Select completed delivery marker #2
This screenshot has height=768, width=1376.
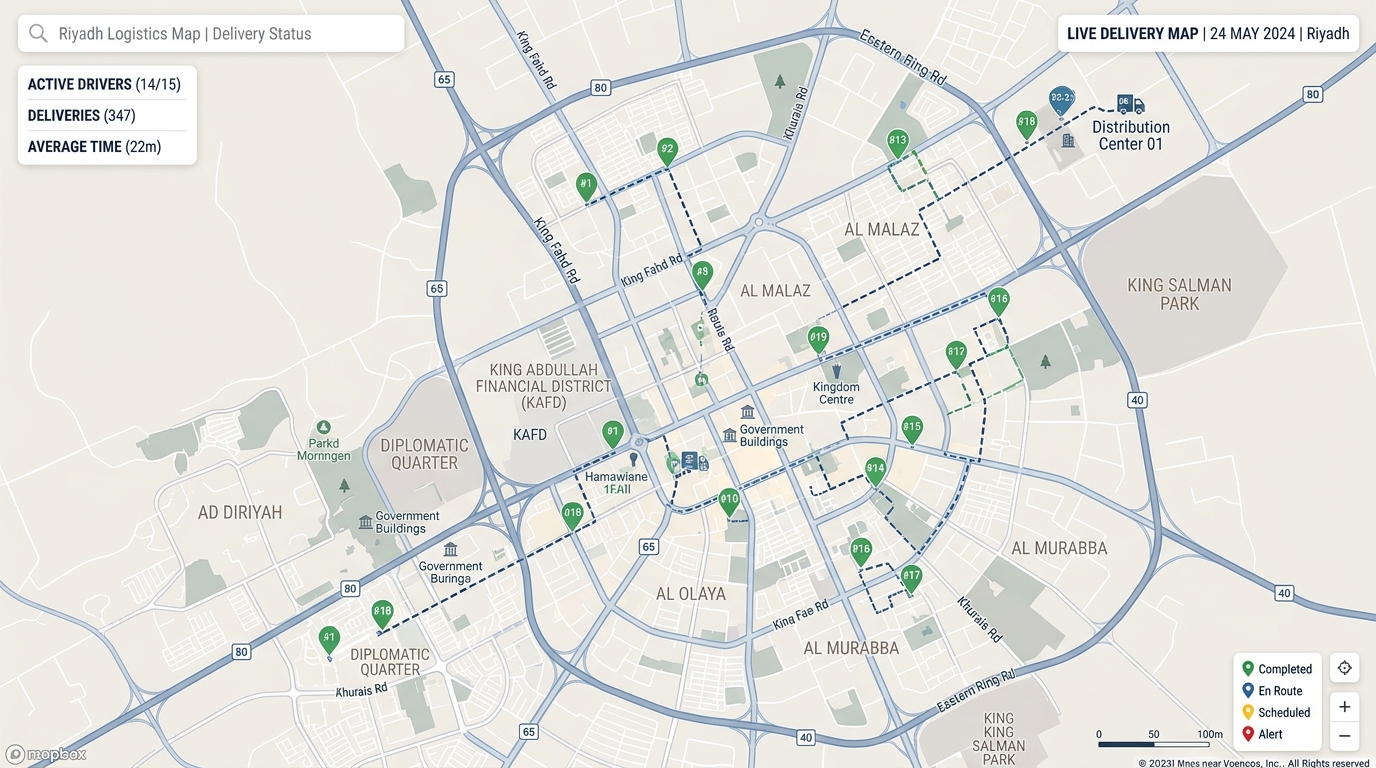click(x=667, y=151)
